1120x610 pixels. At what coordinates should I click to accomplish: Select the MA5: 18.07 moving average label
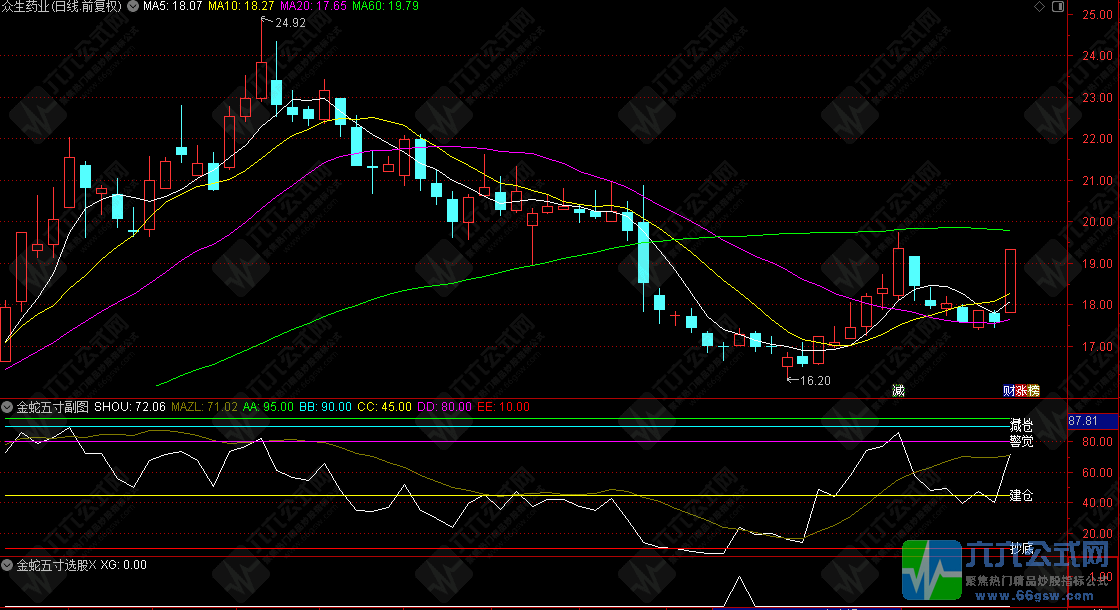(x=173, y=6)
